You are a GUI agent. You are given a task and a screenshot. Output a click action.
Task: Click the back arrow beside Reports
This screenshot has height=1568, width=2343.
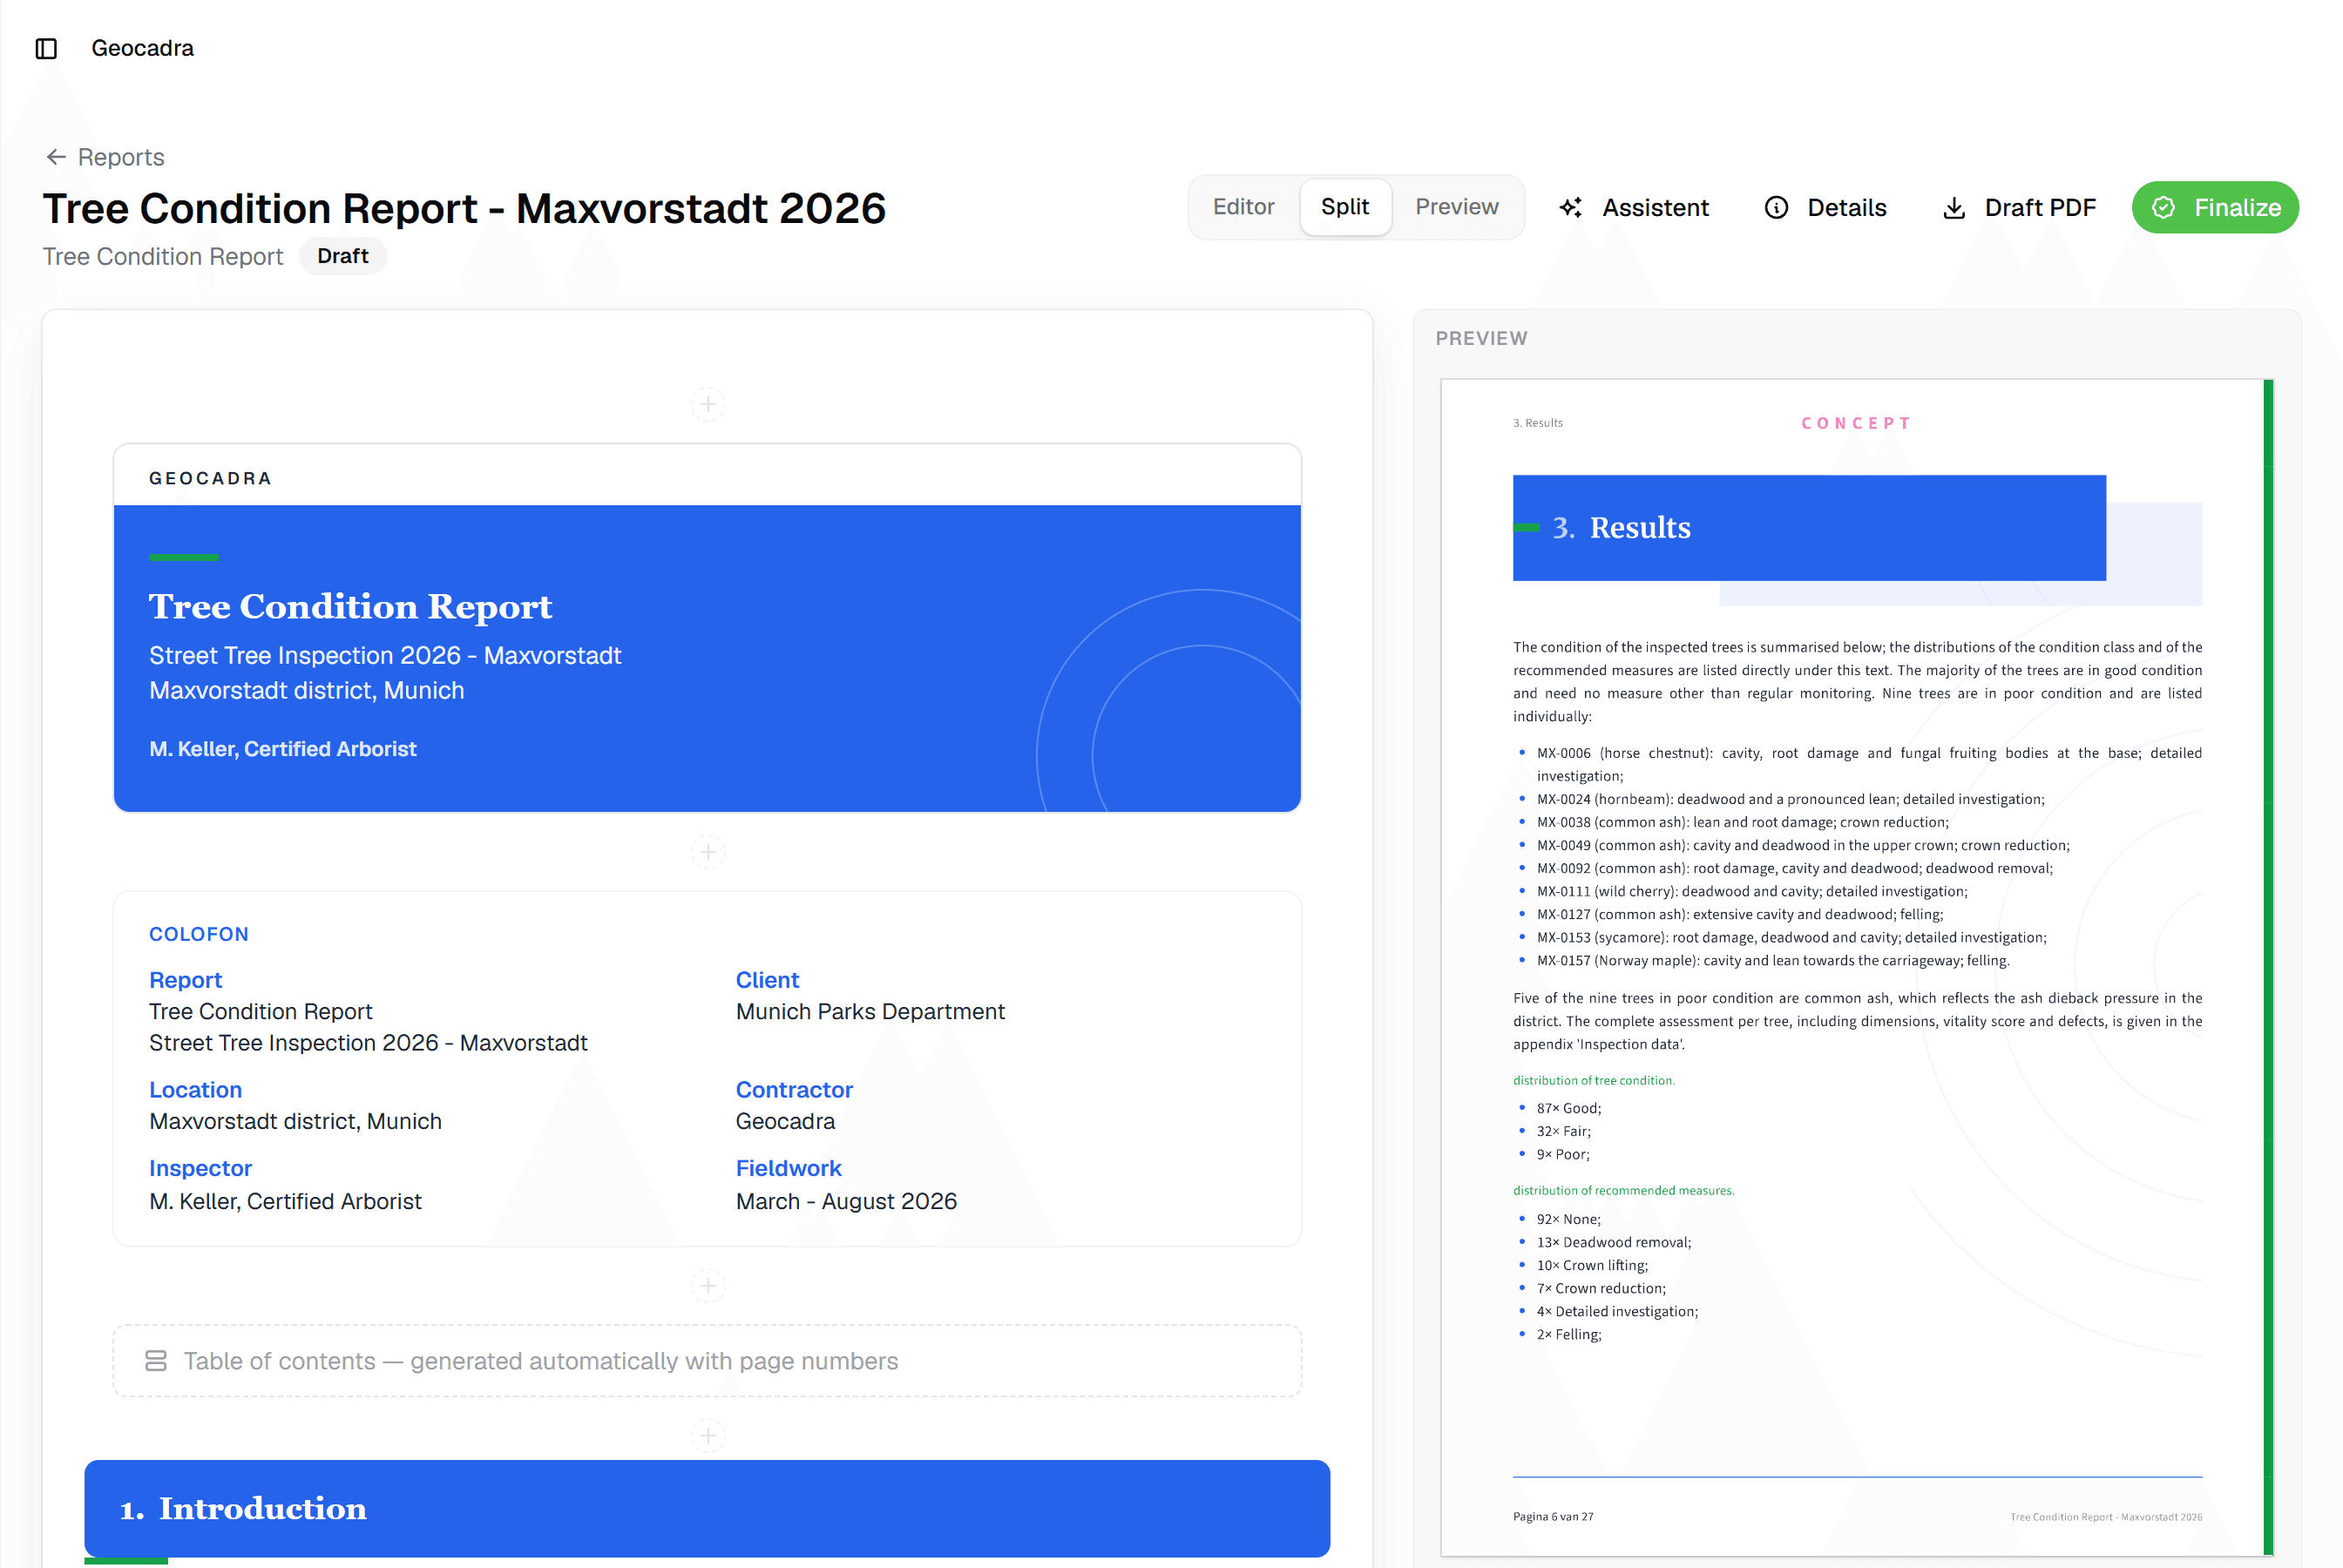coord(56,157)
